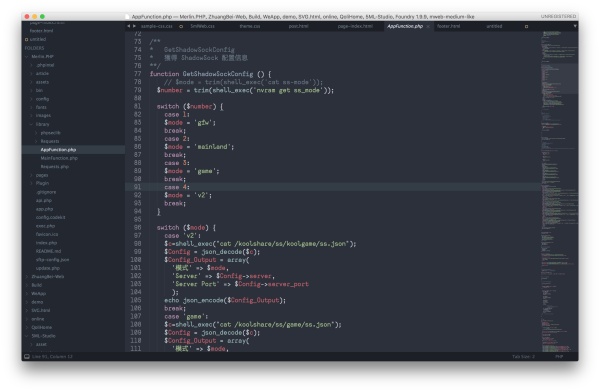Expand the QoiHome folder
The height and width of the screenshot is (392, 600).
27,327
